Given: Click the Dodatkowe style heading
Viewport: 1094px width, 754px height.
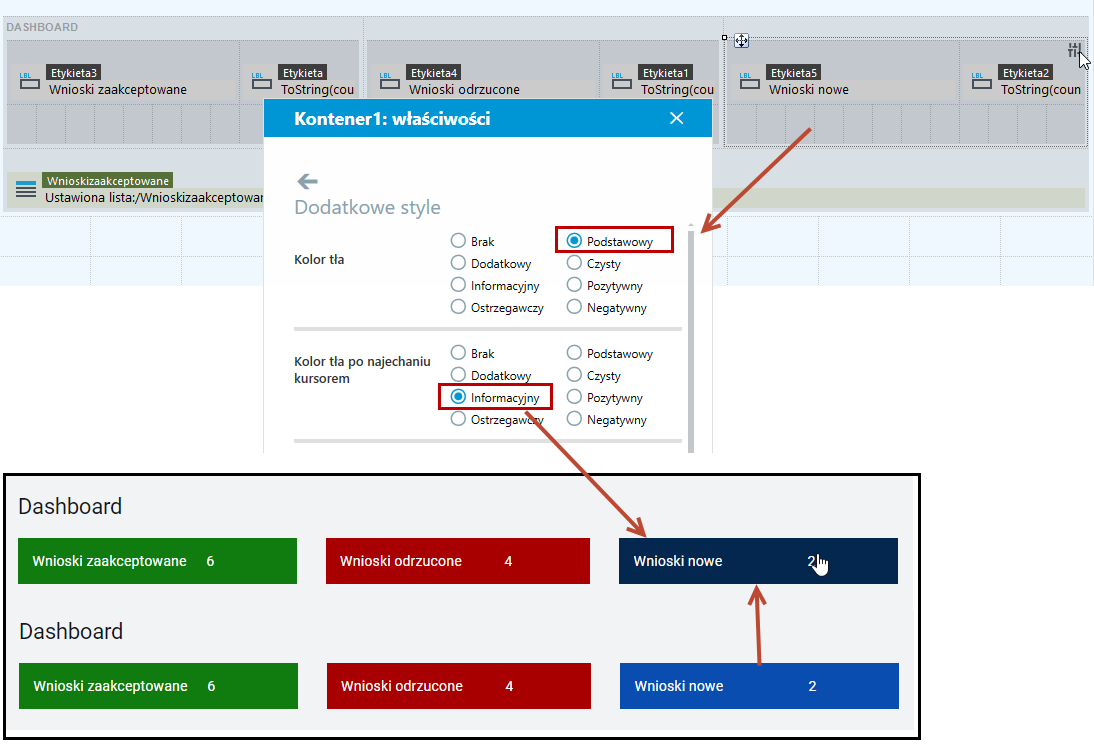Looking at the screenshot, I should pyautogui.click(x=367, y=207).
